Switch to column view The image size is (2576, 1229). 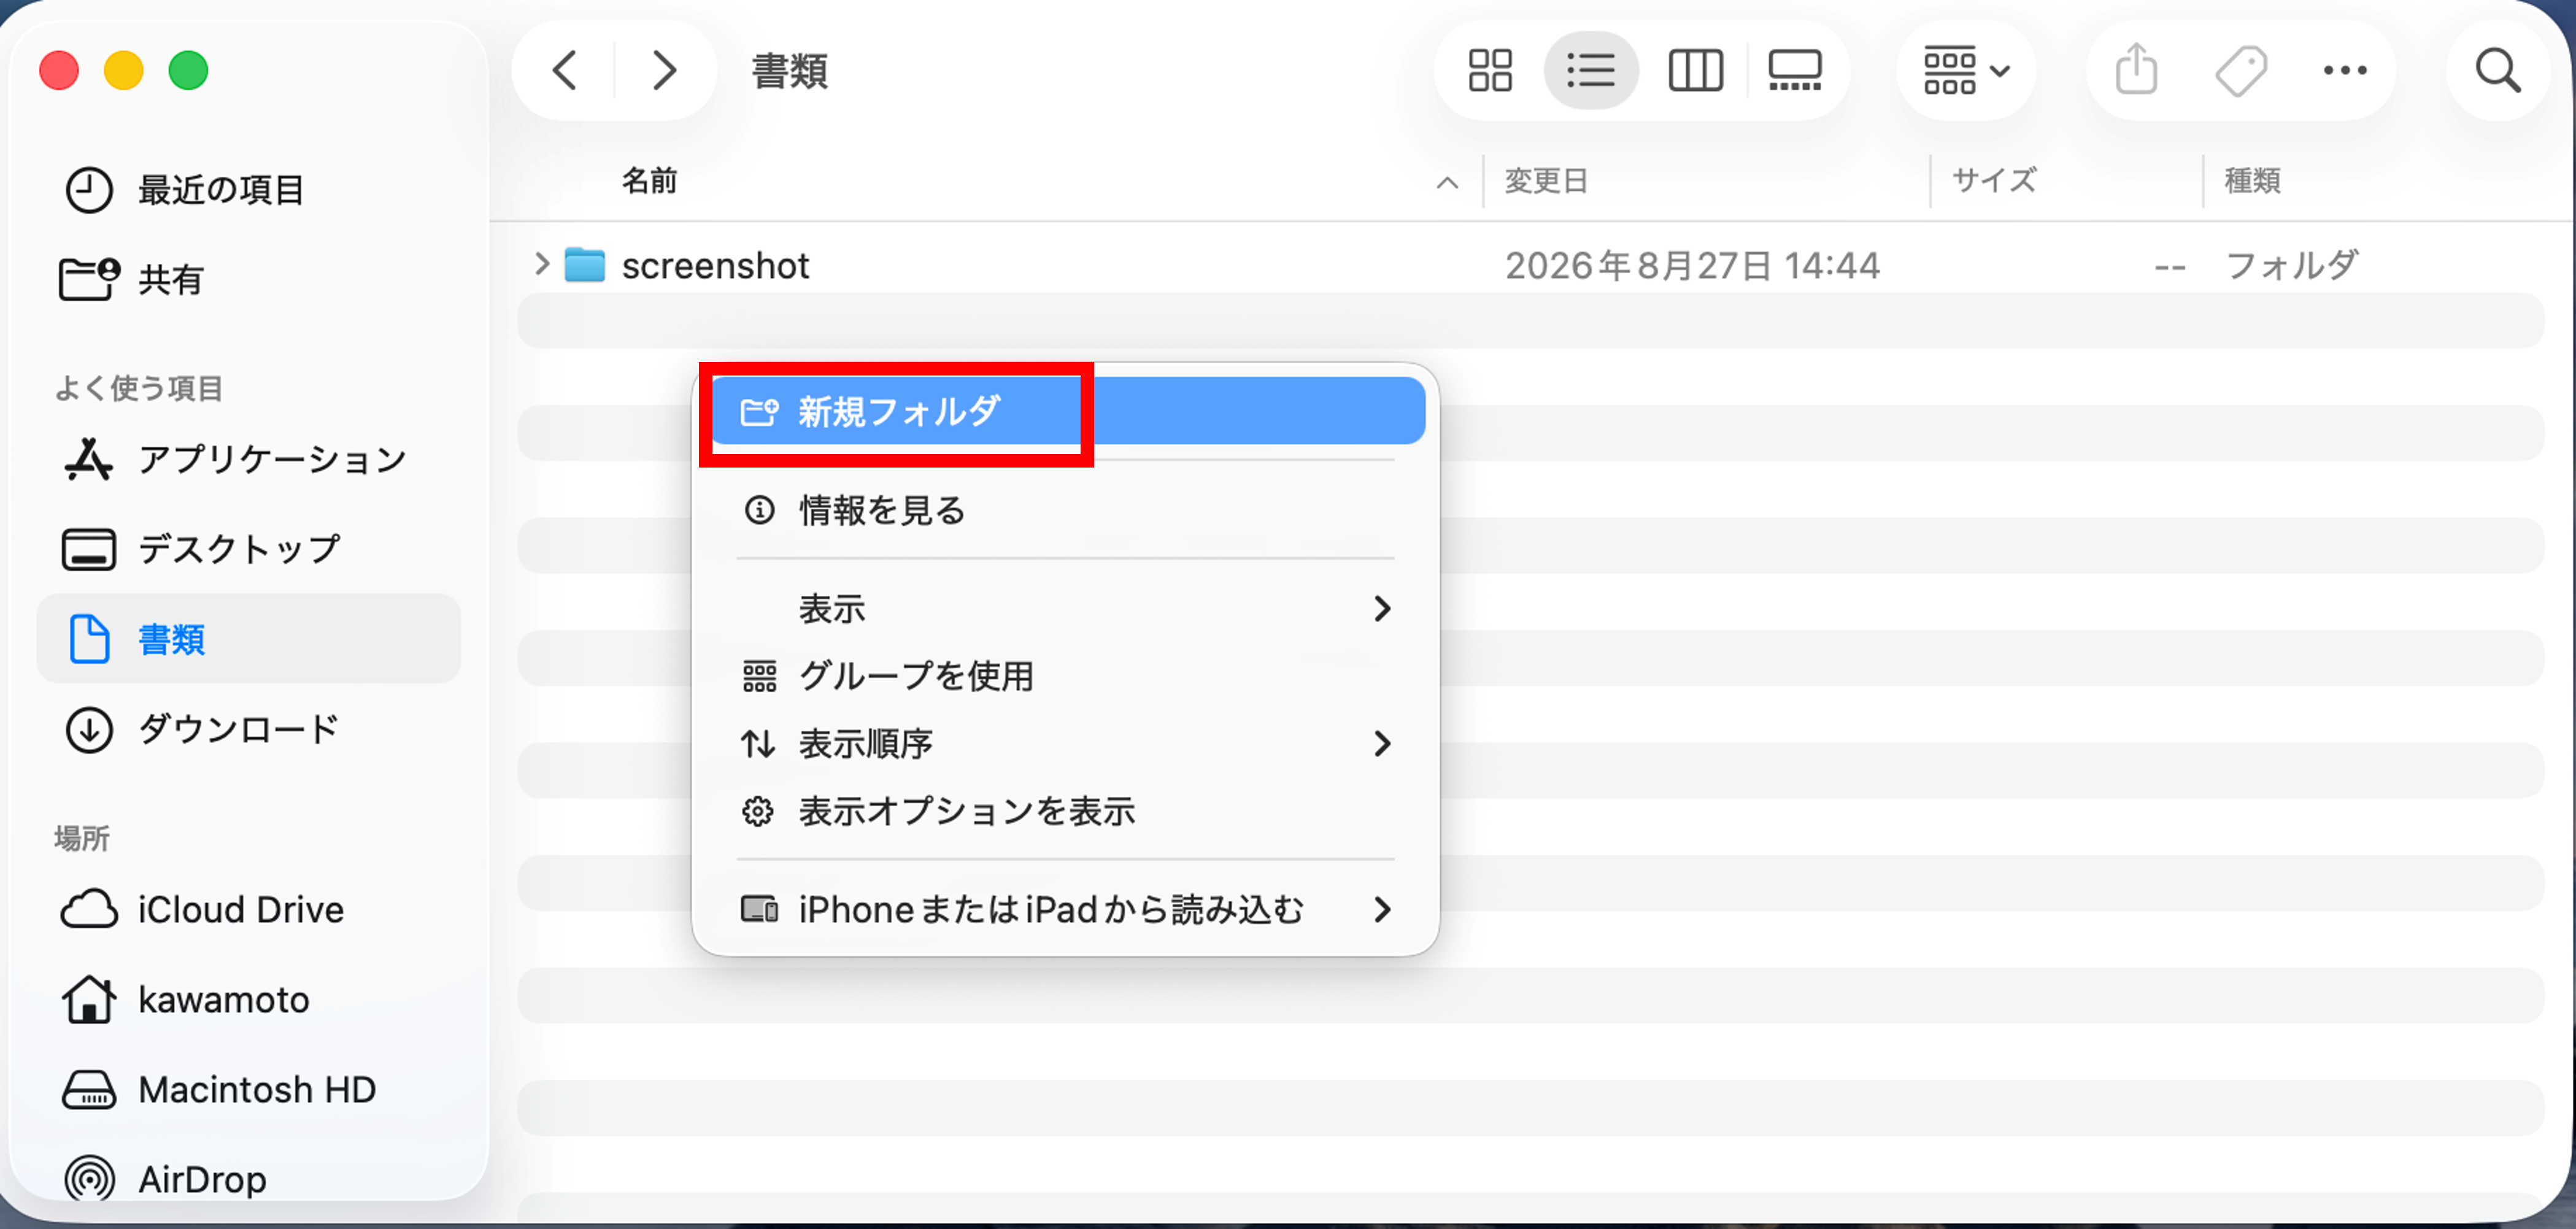tap(1695, 71)
